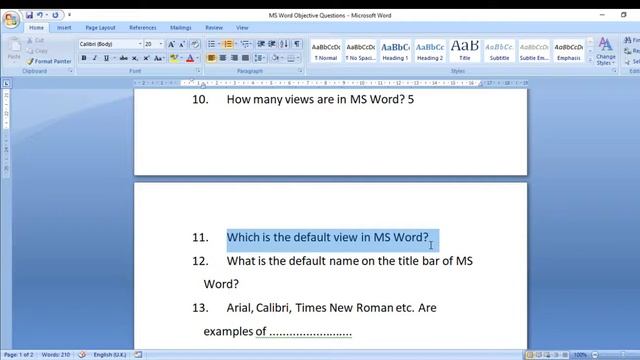Click the zoom out minus button
The height and width of the screenshot is (360, 640).
[595, 355]
